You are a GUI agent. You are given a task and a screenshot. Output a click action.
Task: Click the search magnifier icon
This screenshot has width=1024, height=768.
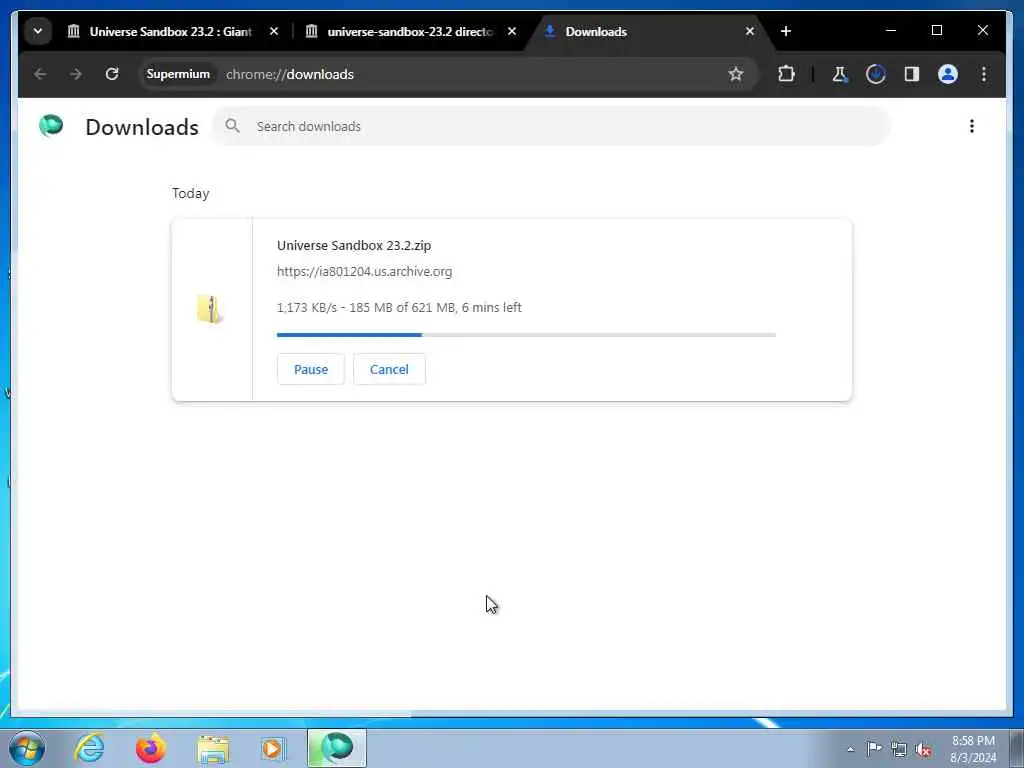click(232, 126)
